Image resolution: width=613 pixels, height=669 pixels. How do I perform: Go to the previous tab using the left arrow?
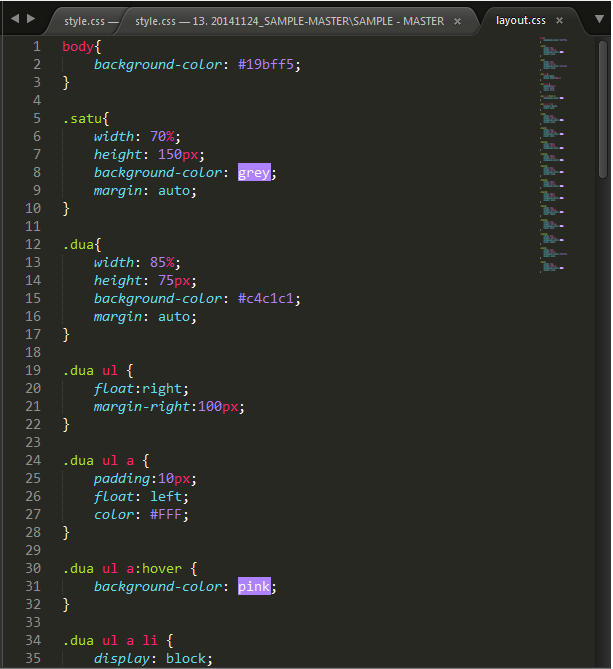point(15,19)
